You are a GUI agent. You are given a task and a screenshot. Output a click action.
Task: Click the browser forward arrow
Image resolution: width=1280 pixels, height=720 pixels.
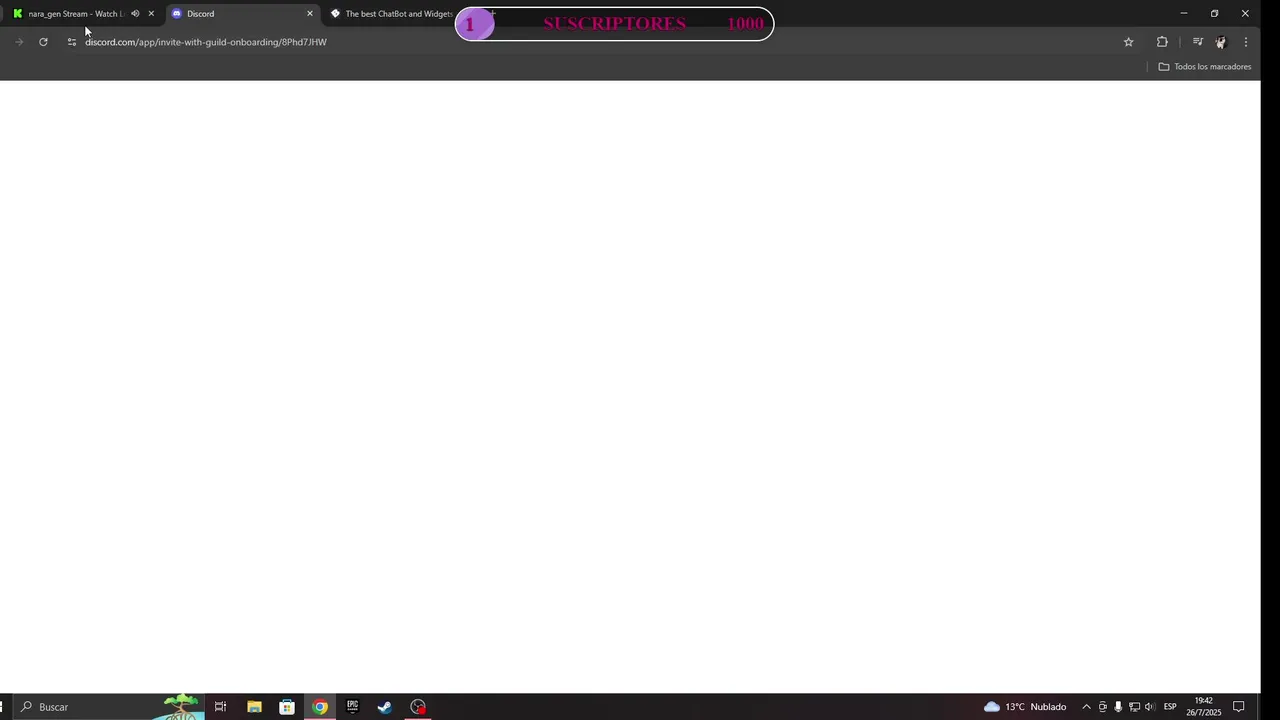(19, 42)
